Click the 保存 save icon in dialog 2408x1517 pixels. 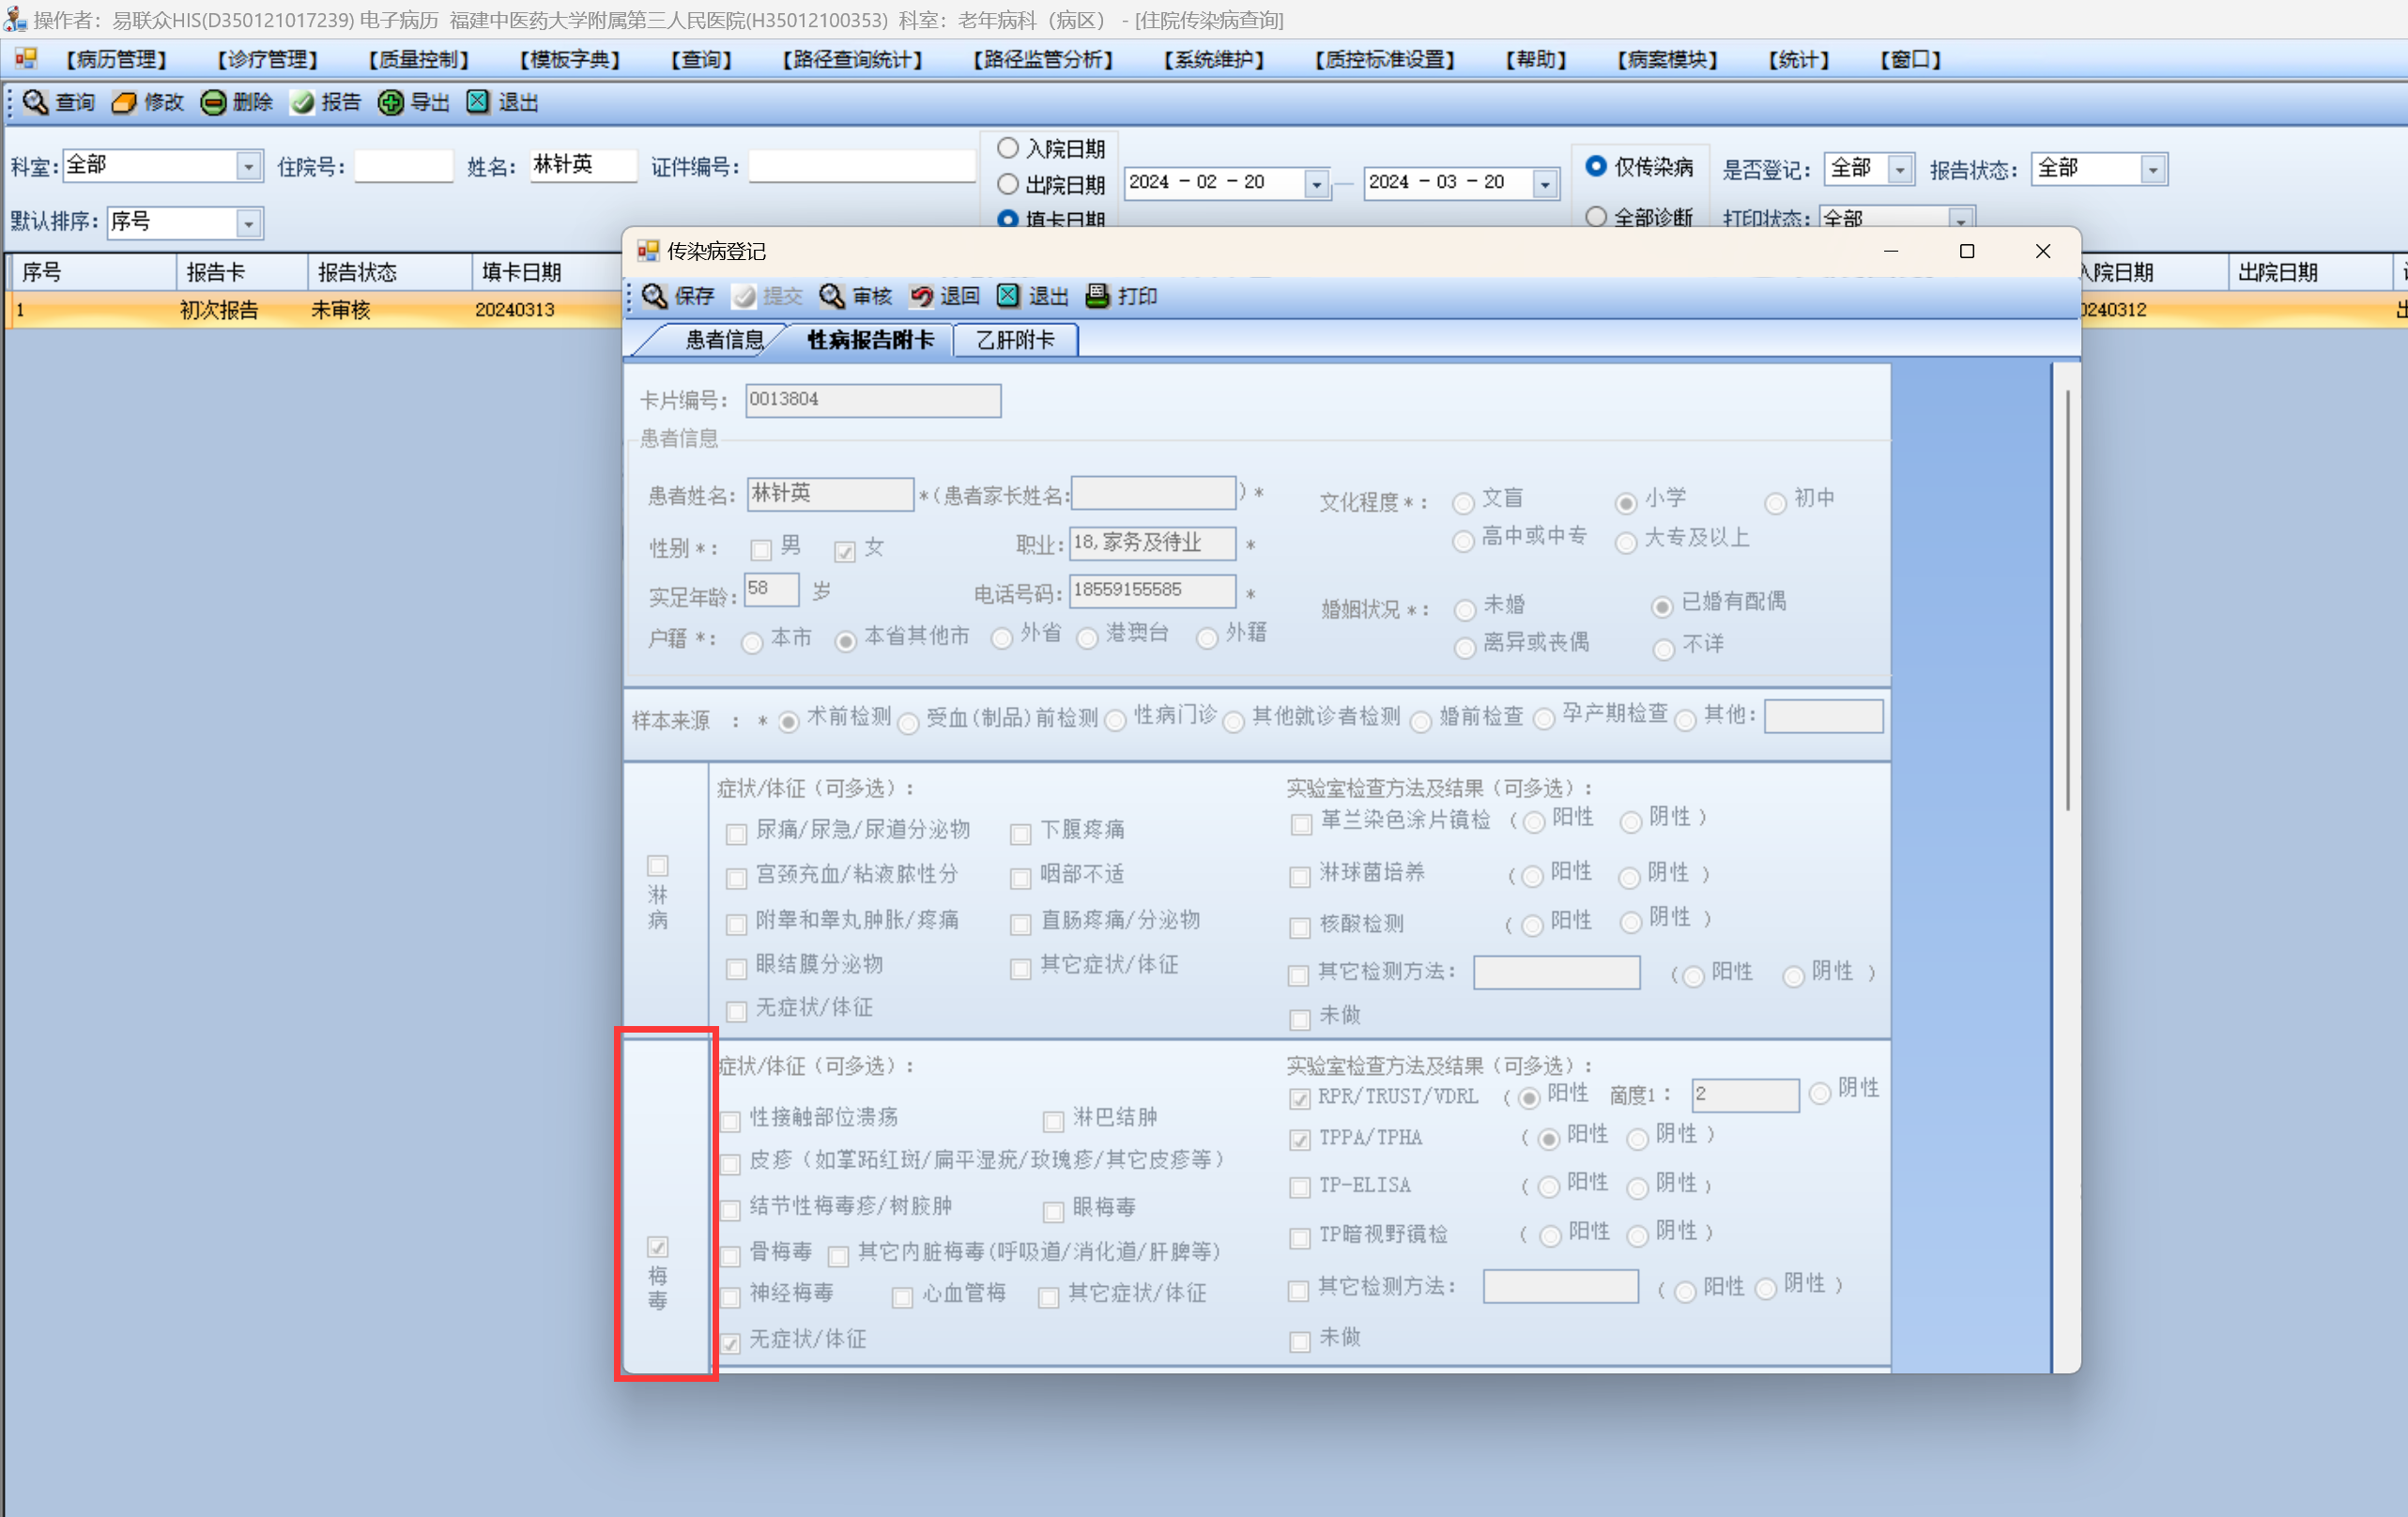coord(655,296)
